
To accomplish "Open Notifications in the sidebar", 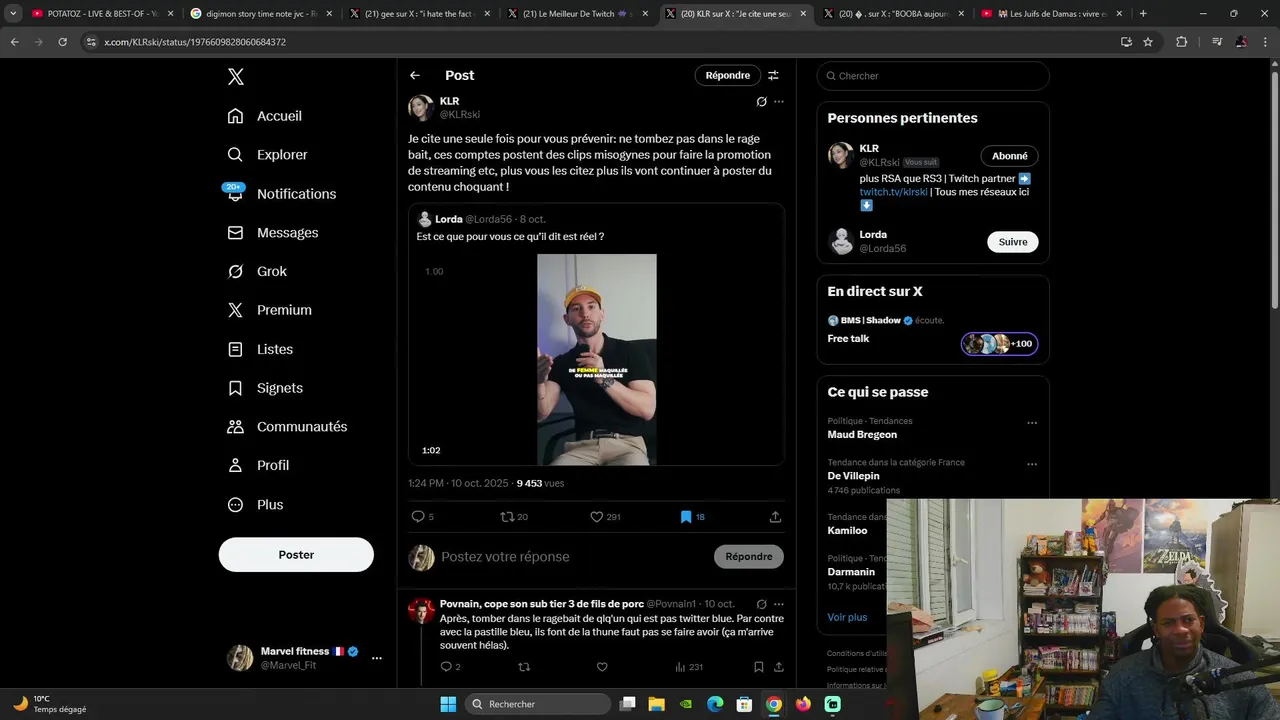I will tap(282, 194).
